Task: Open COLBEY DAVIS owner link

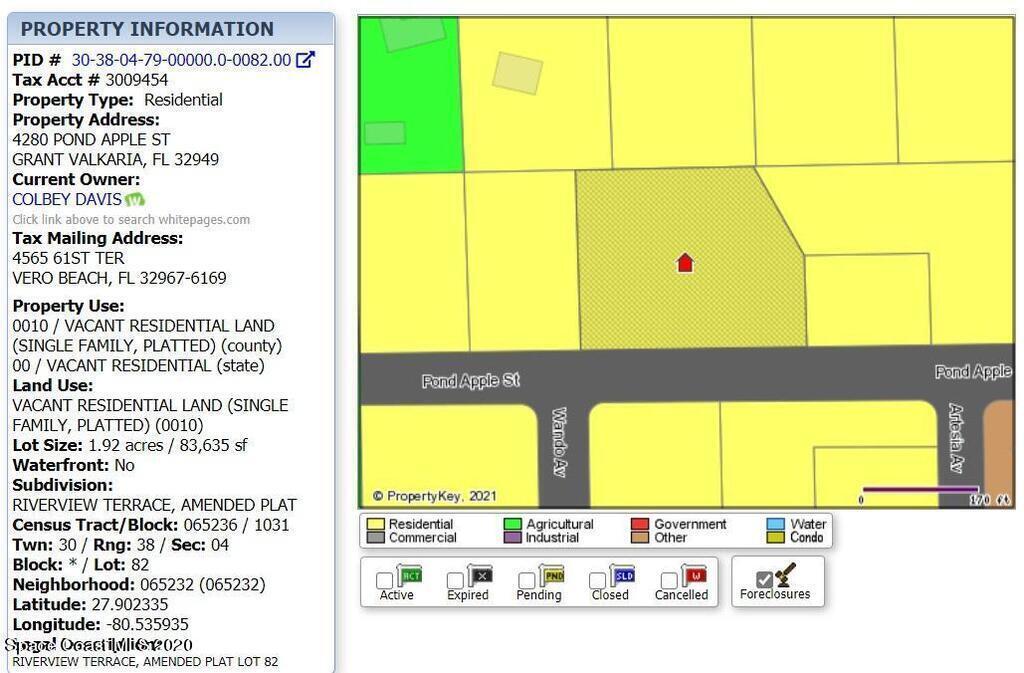Action: (67, 199)
